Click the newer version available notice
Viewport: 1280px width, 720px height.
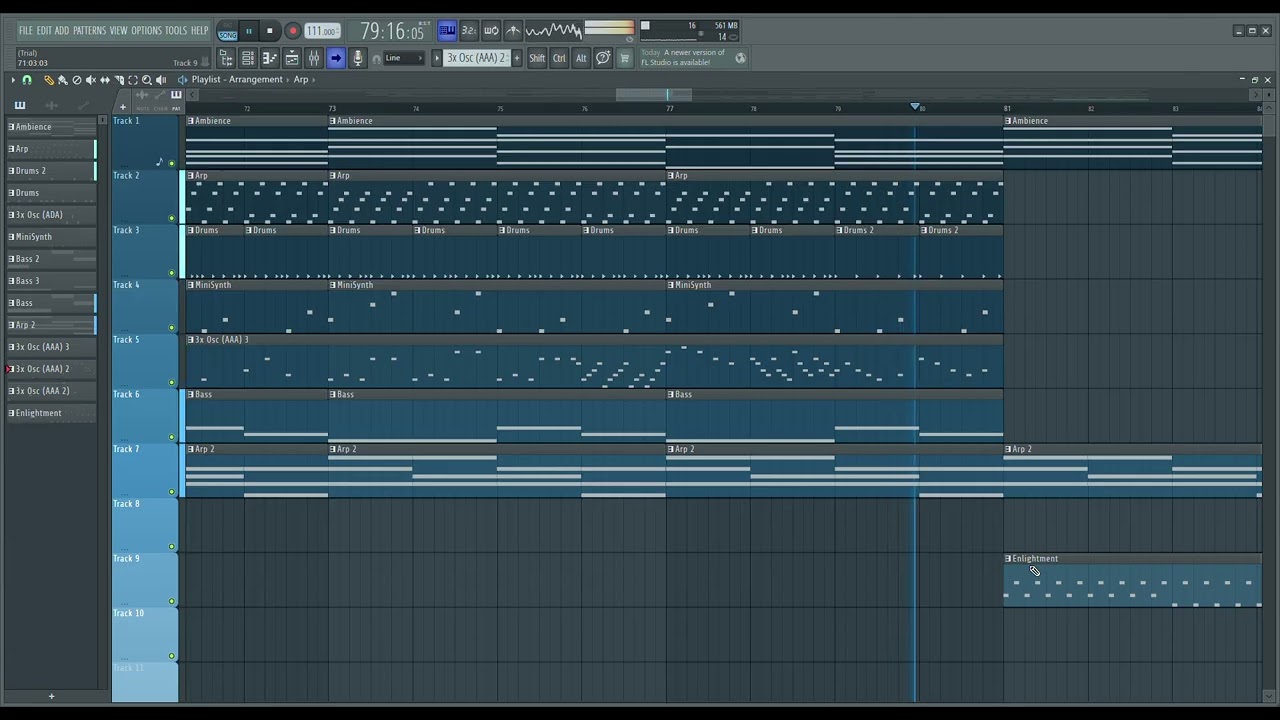(684, 58)
